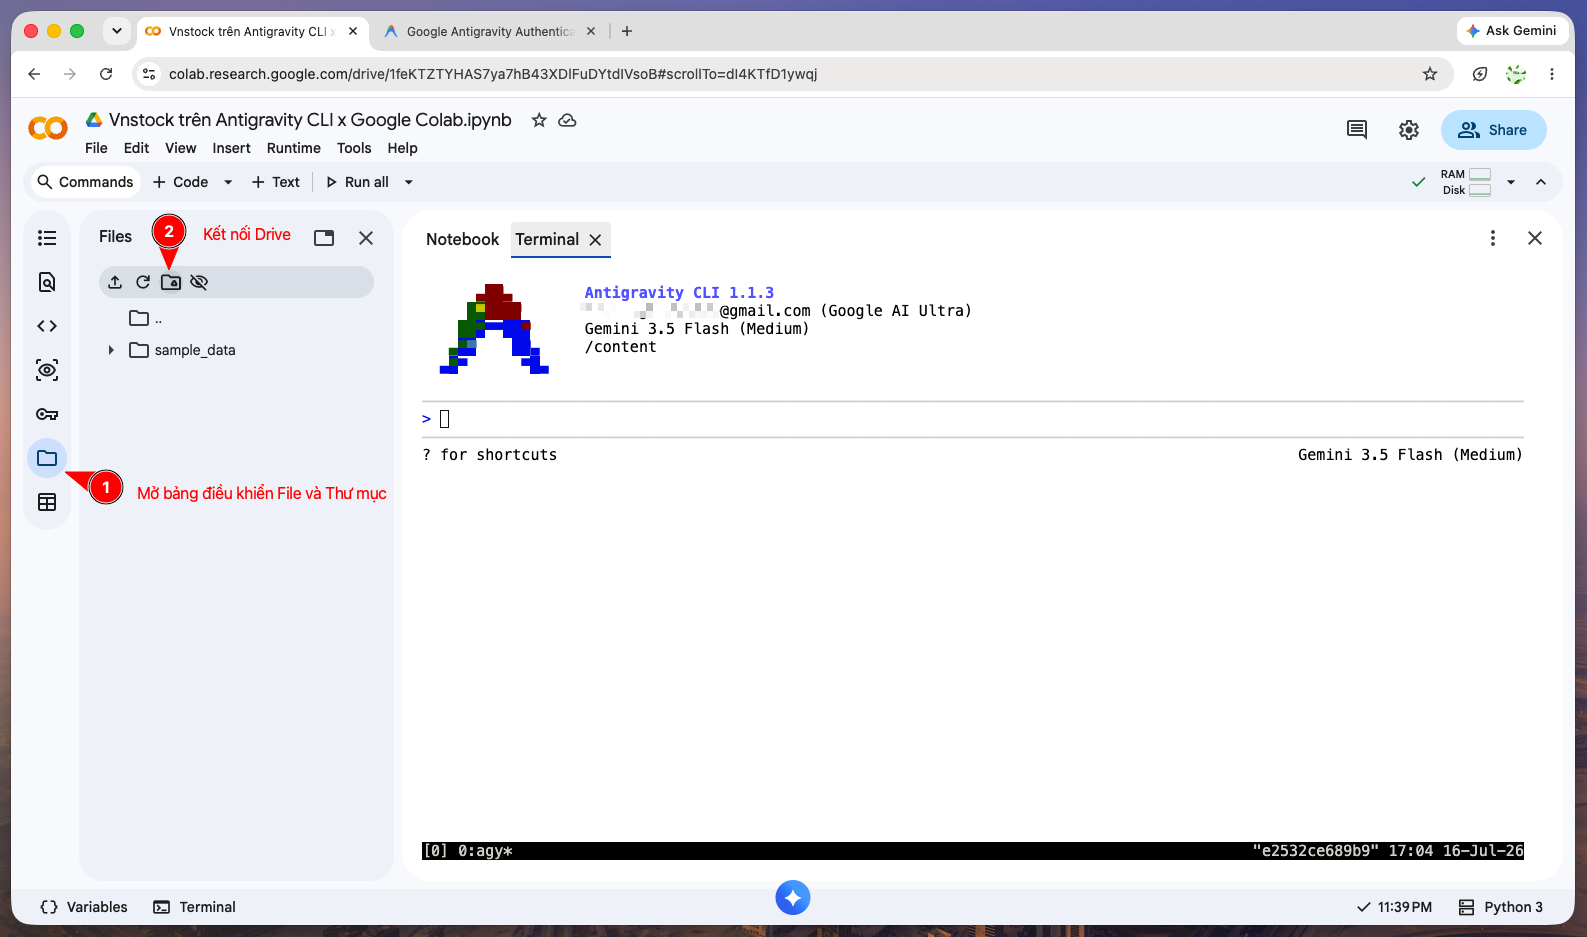The height and width of the screenshot is (937, 1587).
Task: Open the Variable inspector sidebar icon
Action: (47, 370)
